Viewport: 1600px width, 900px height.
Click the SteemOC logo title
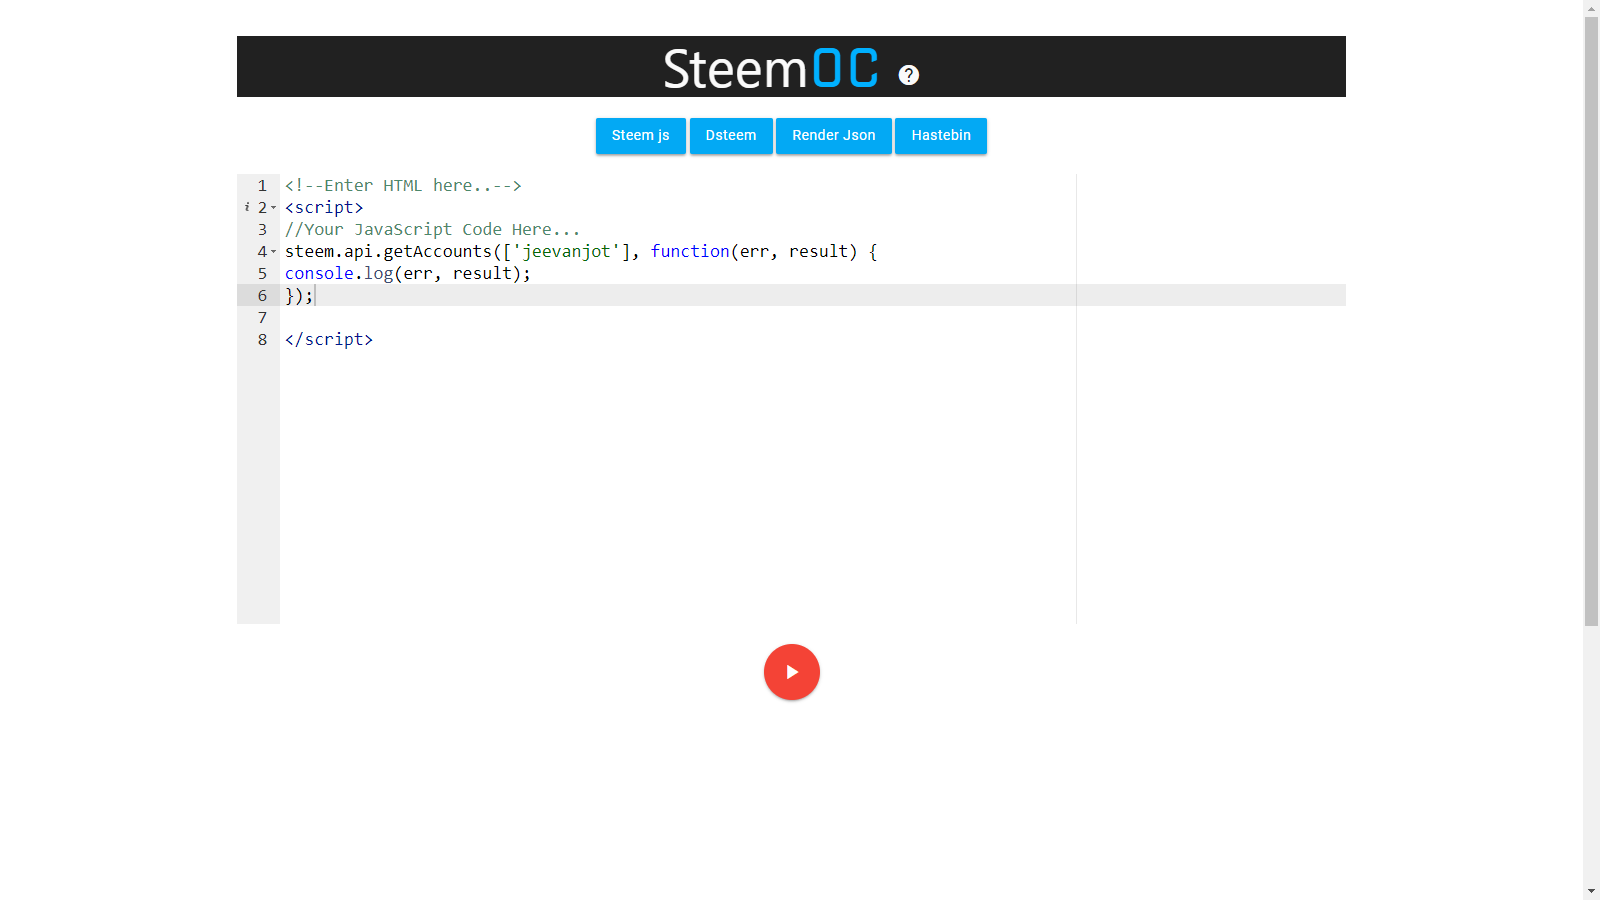(771, 69)
